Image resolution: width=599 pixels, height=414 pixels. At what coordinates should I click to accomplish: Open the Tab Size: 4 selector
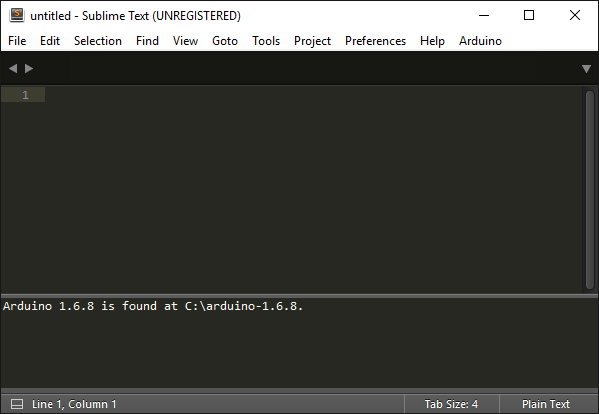pos(452,404)
